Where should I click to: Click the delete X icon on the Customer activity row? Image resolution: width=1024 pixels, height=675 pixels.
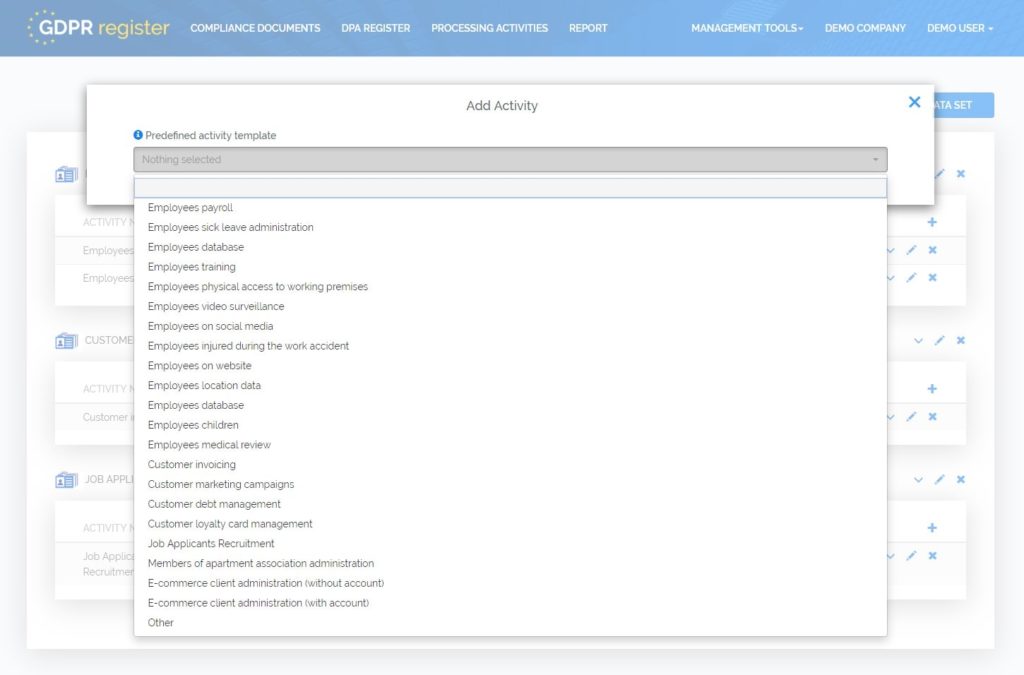click(932, 417)
